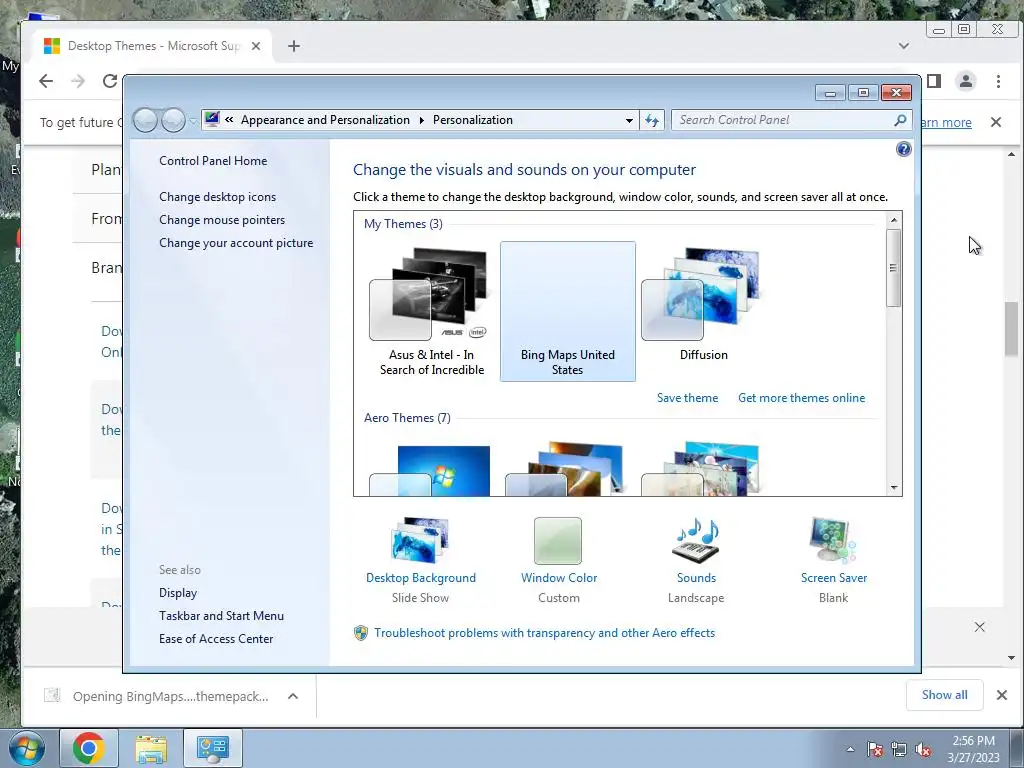Open the recent pages dropdown arrow
The image size is (1024, 768).
pyautogui.click(x=193, y=121)
